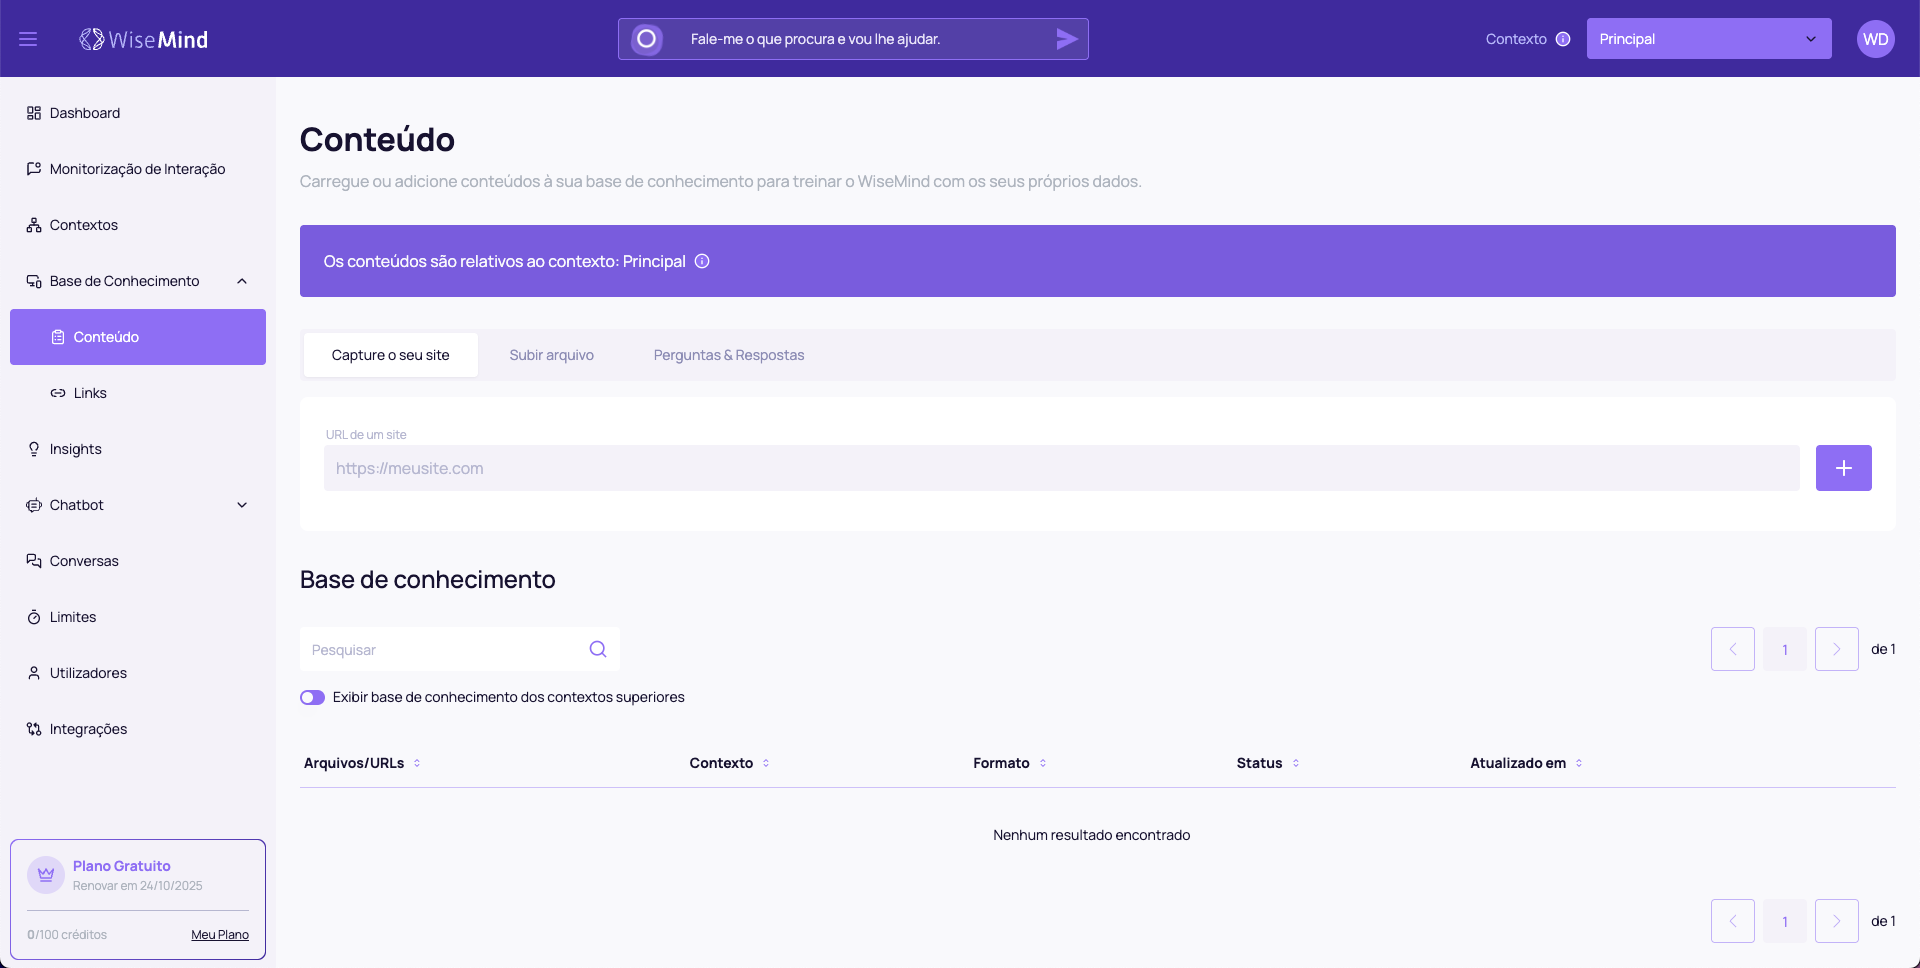Image resolution: width=1920 pixels, height=968 pixels.
Task: Click the search magnifier icon
Action: coord(598,649)
